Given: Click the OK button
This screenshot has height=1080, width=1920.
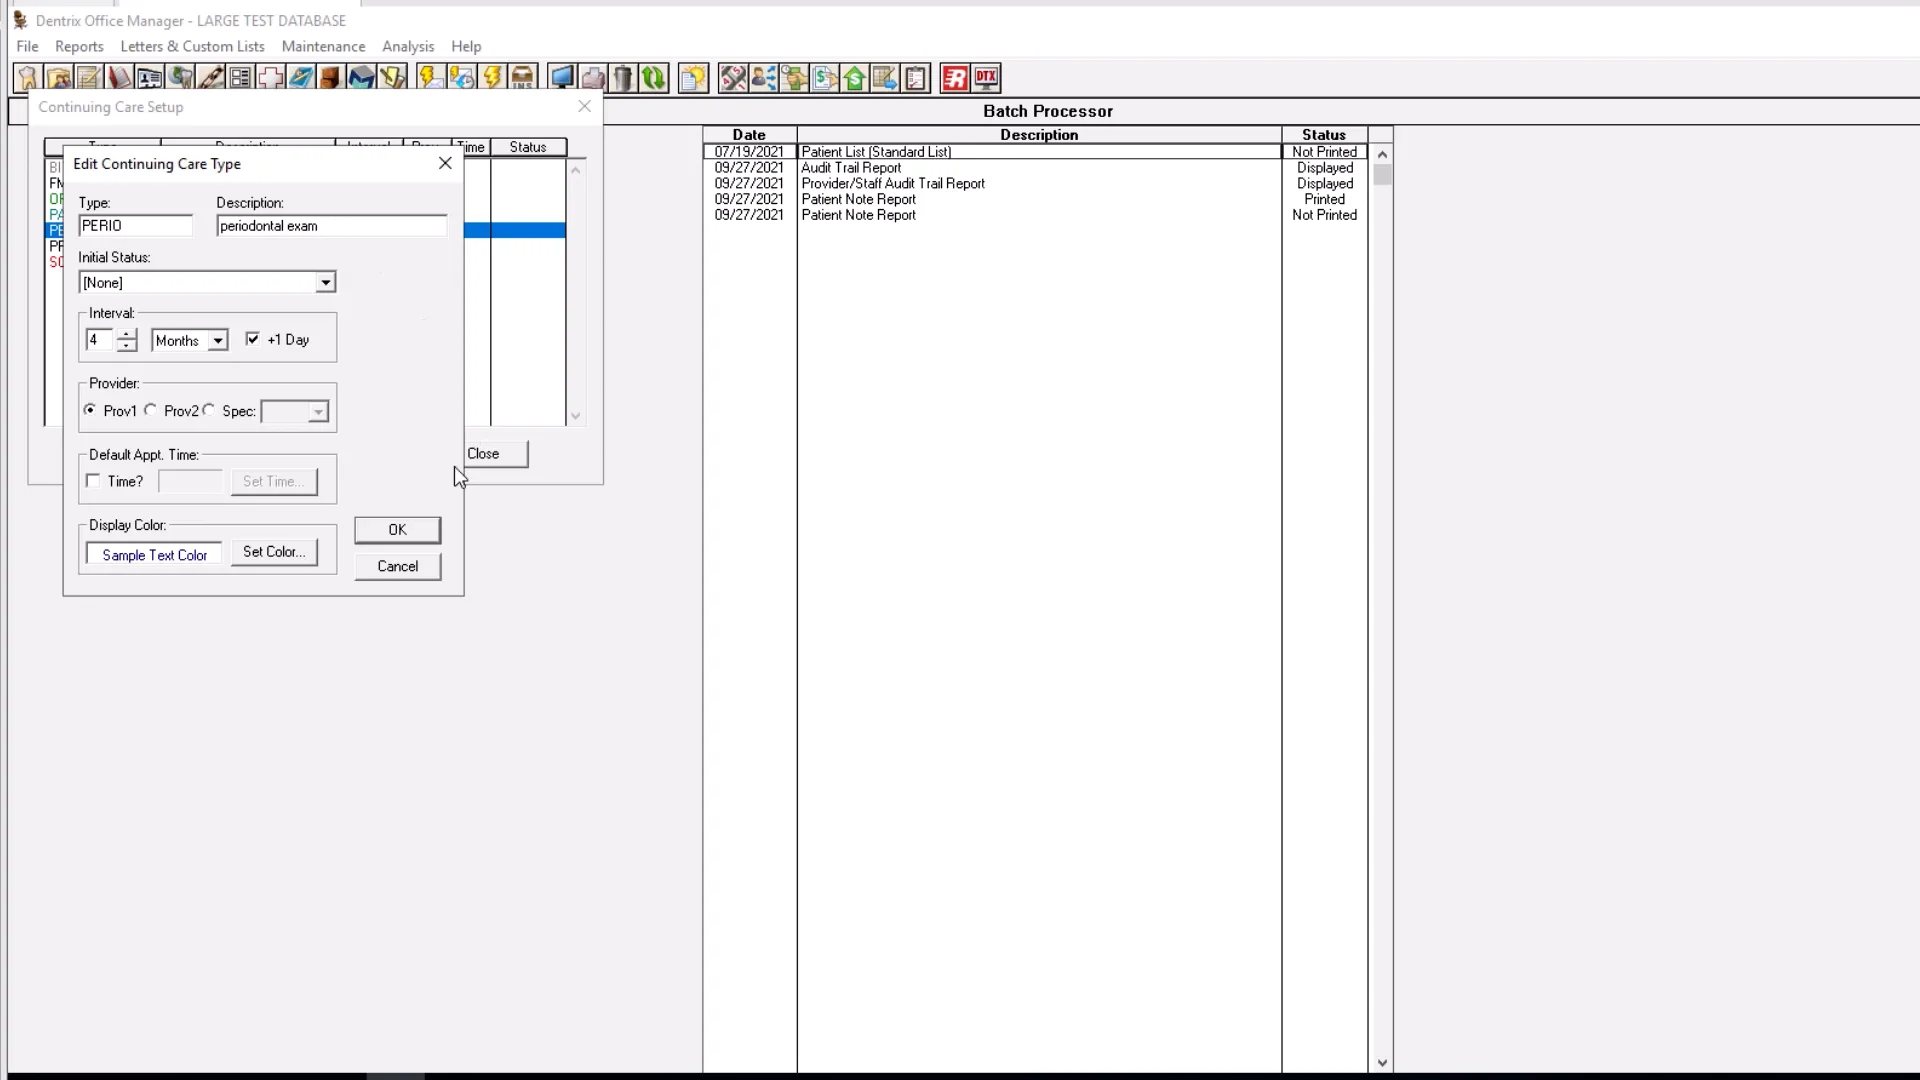Looking at the screenshot, I should [x=397, y=530].
